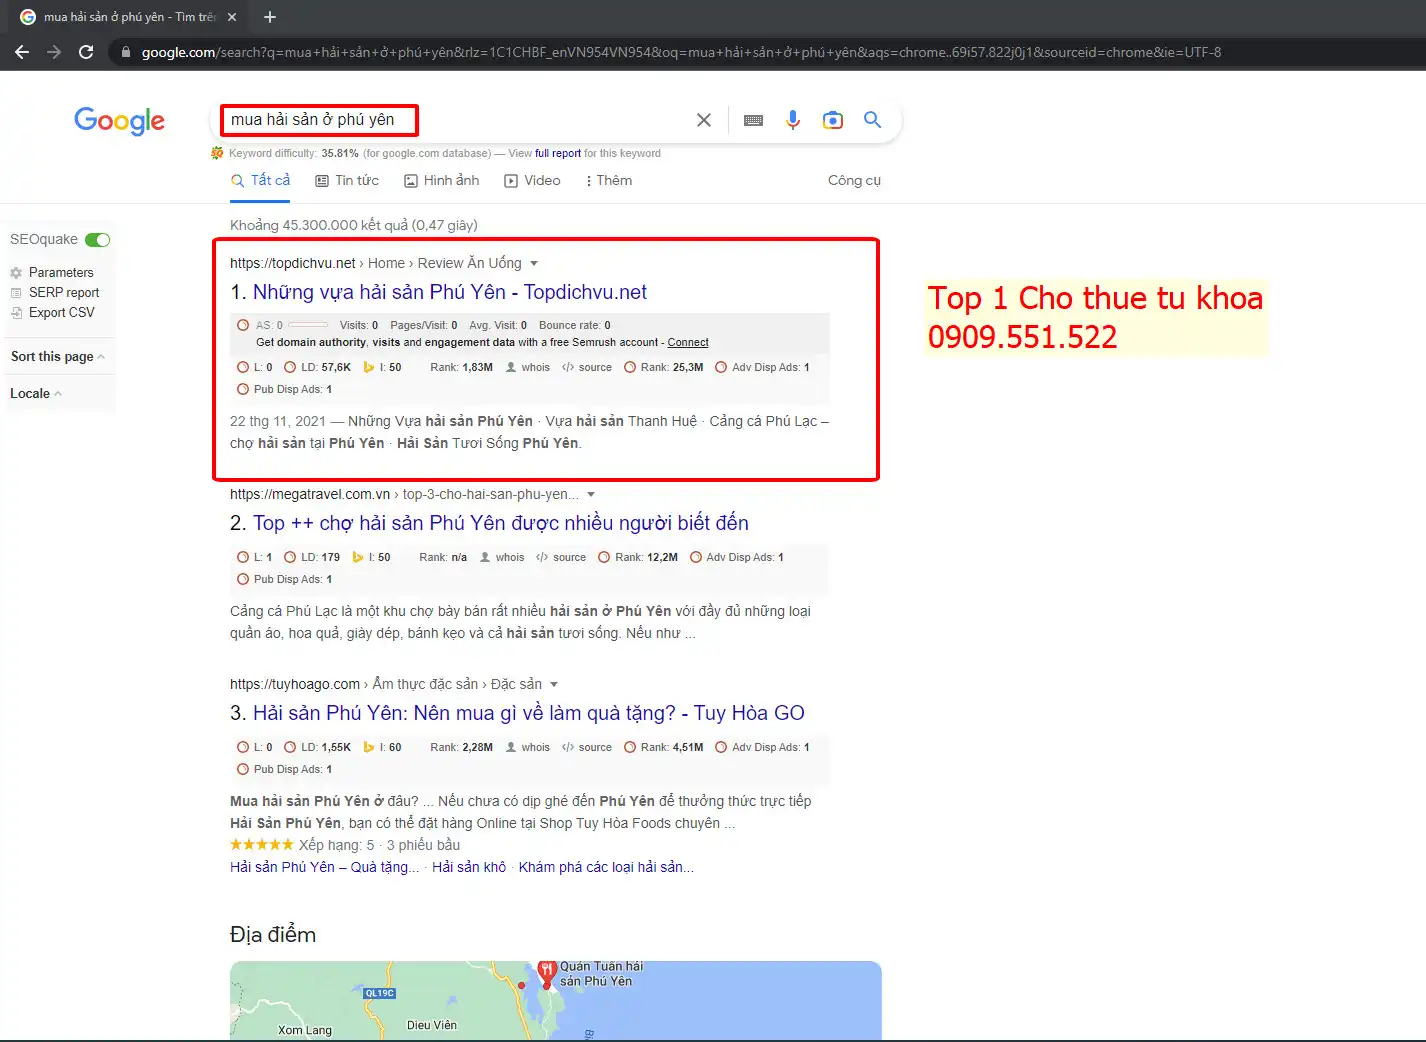
Task: Open sitelink 'Hải sản khô'
Action: [469, 867]
